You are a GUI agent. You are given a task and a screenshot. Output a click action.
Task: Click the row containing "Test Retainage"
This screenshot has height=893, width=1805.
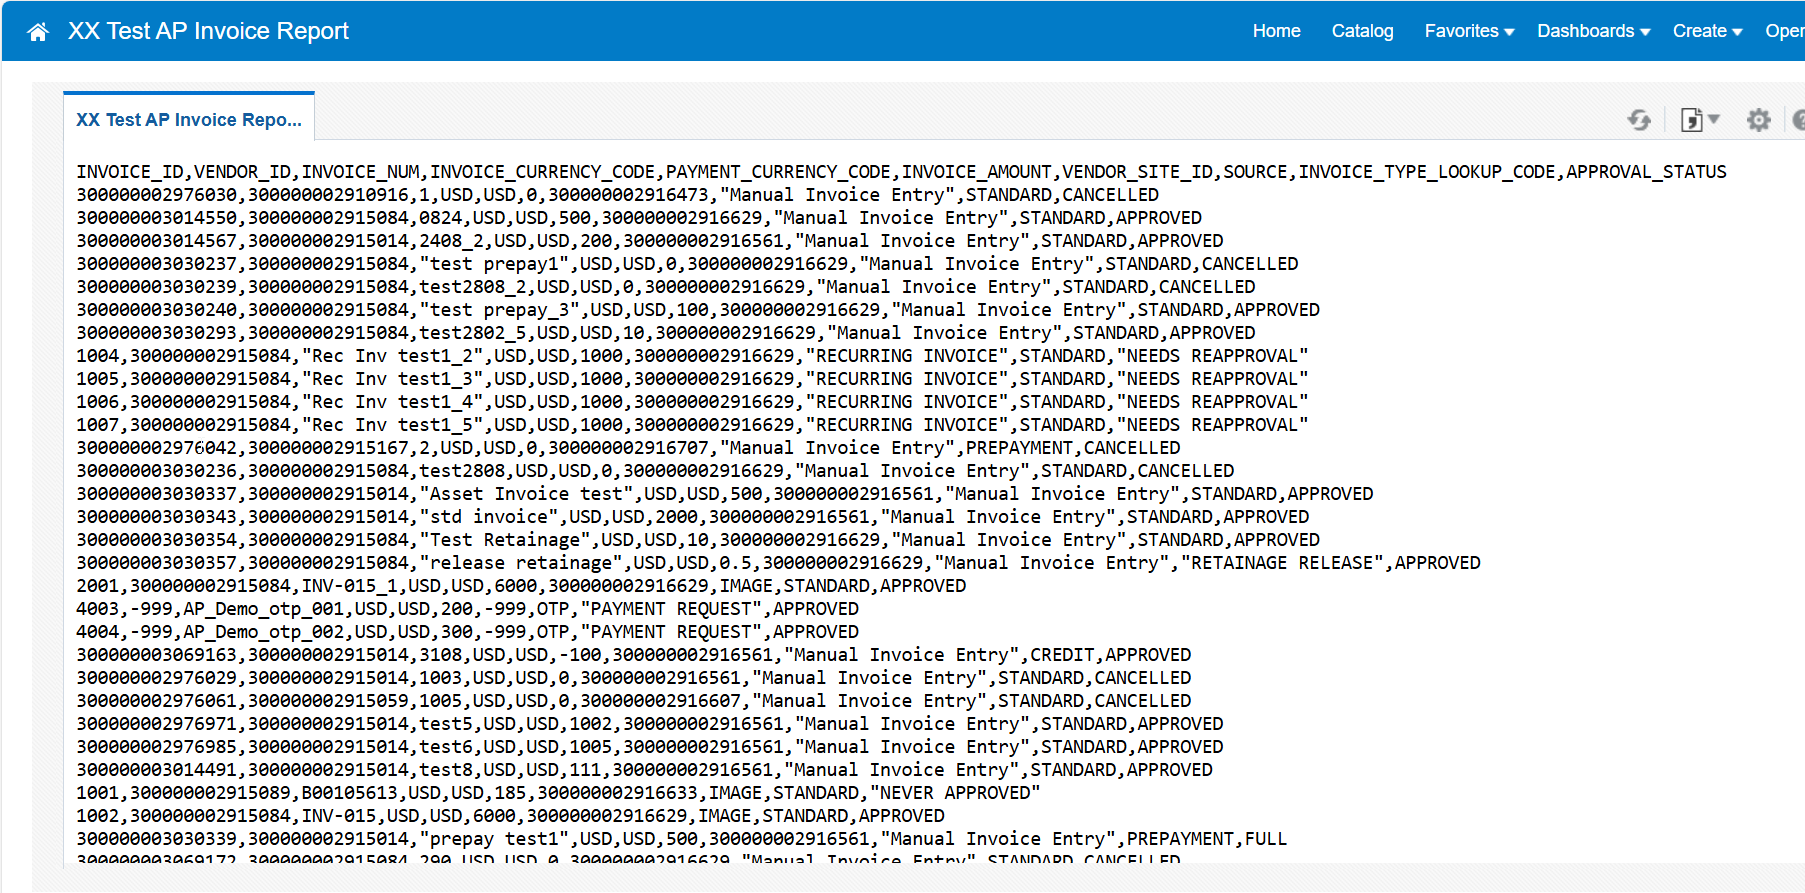tap(698, 540)
